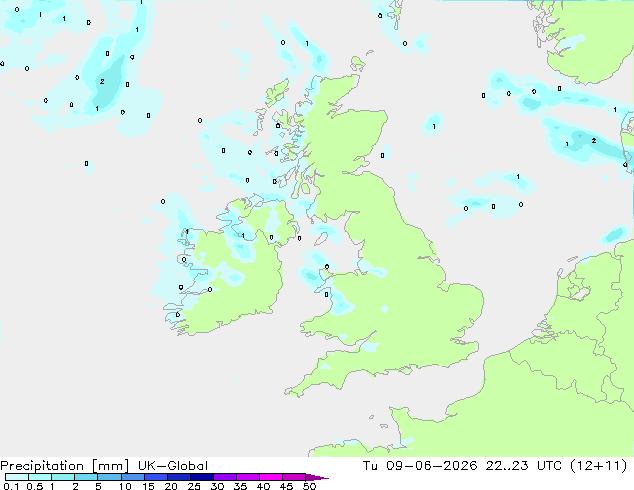Select the 10–15 mm blue legend swatch
Viewport: 634px width, 490px height.
click(x=133, y=477)
